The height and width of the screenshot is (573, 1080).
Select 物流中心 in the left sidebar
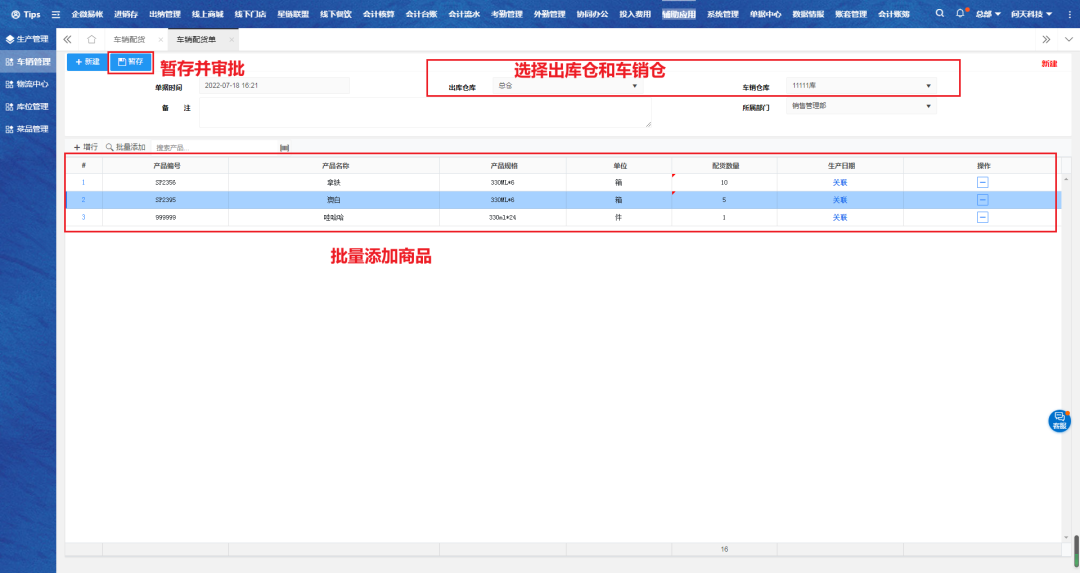[x=32, y=84]
